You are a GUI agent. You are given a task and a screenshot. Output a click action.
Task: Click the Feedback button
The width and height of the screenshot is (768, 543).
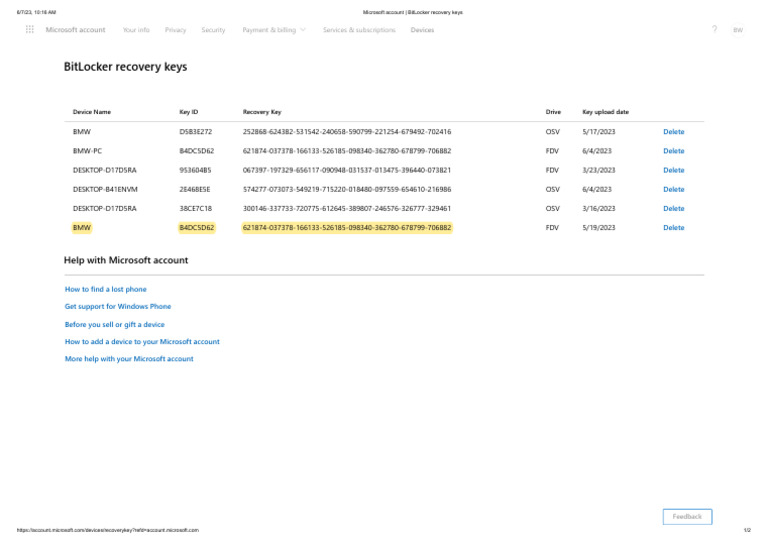687,517
